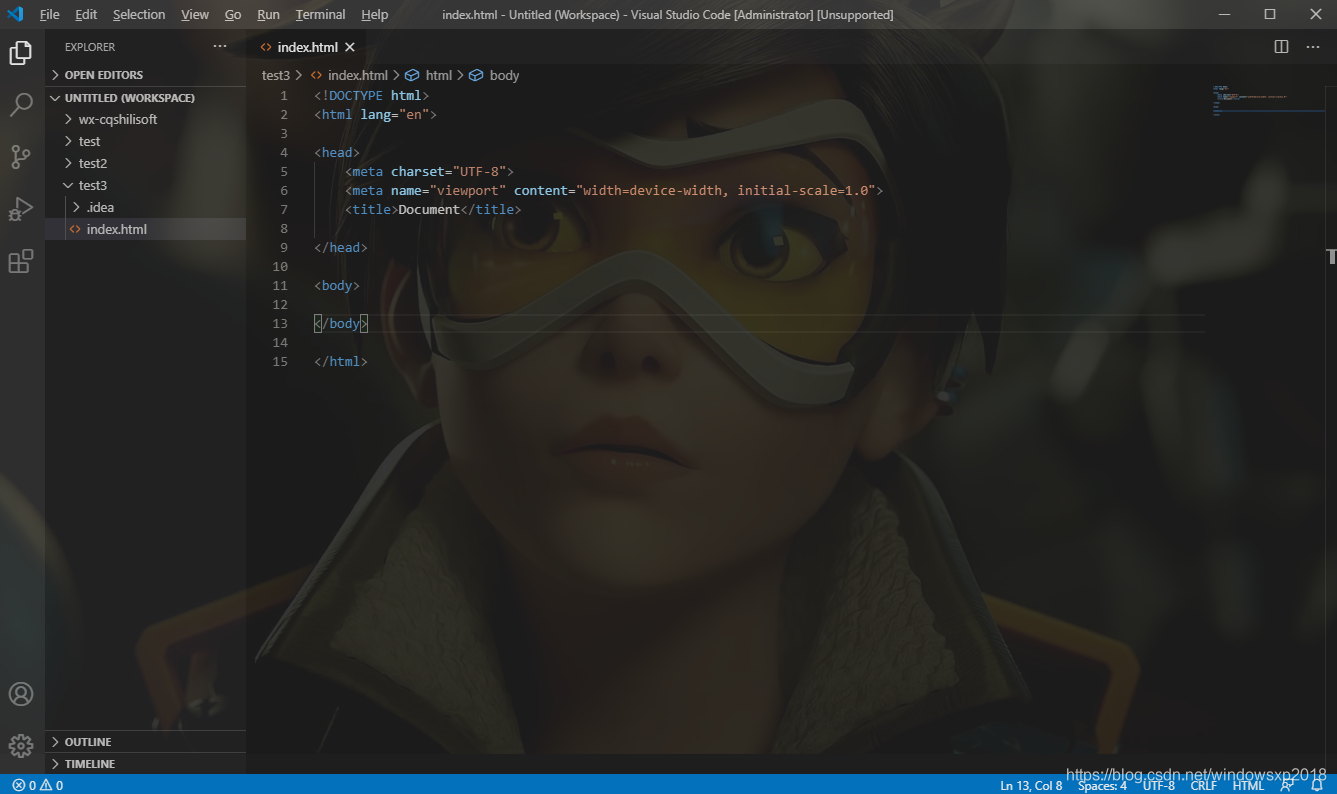Select HTML language mode in status bar
The height and width of the screenshot is (794, 1337).
[1248, 785]
